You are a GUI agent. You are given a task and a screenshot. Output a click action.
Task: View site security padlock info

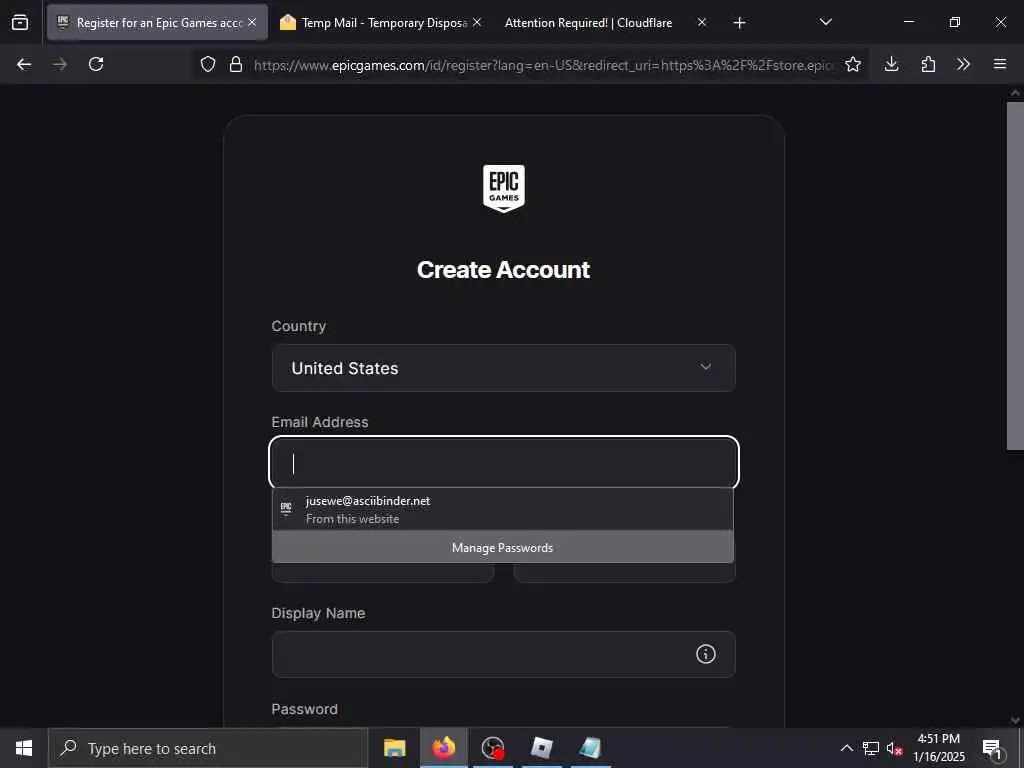[236, 64]
